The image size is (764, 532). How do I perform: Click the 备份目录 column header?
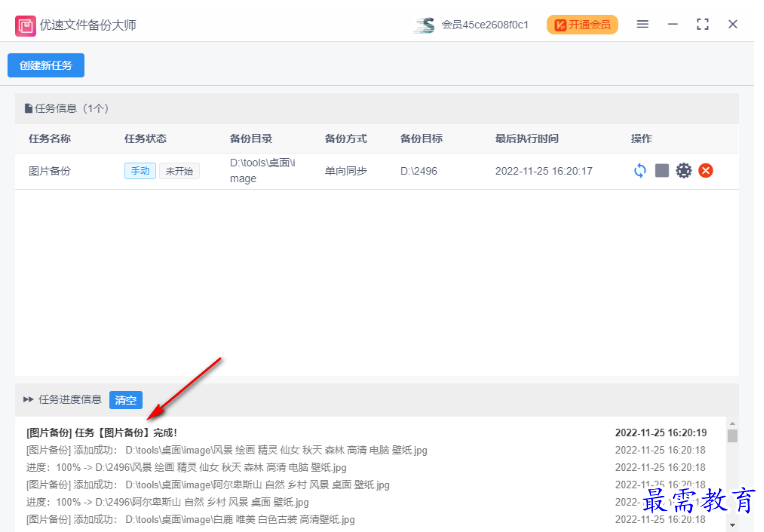[251, 139]
